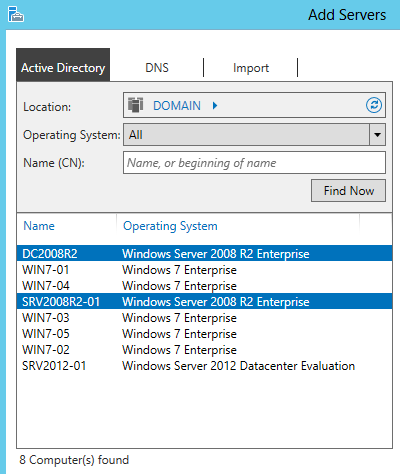Screen dimensions: 400x474
Task: Sort by the Name column header
Action: point(39,226)
